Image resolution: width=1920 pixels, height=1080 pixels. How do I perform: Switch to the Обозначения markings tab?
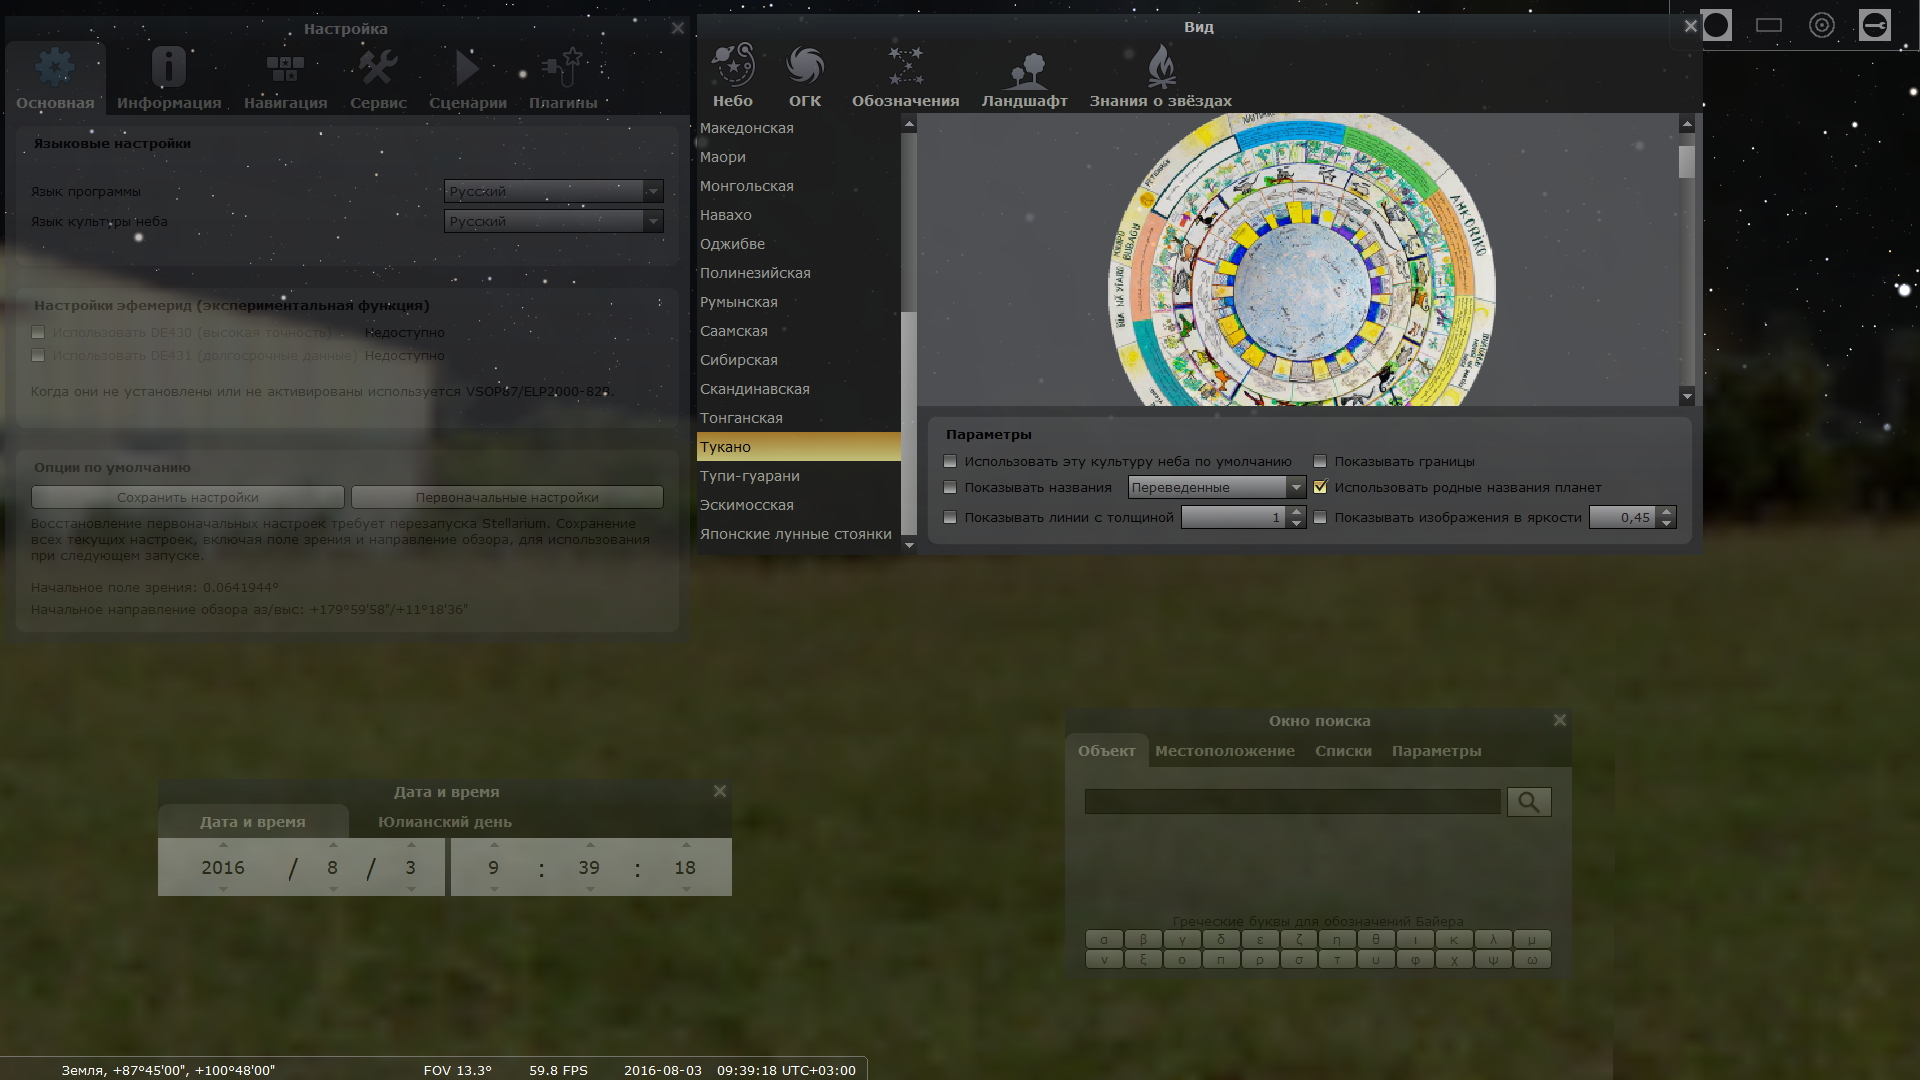click(x=905, y=76)
